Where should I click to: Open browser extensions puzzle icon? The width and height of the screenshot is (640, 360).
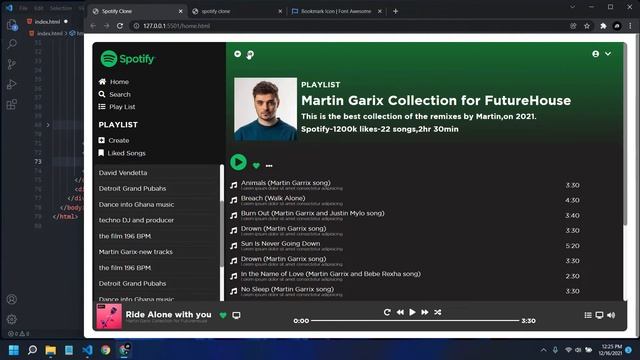603,26
